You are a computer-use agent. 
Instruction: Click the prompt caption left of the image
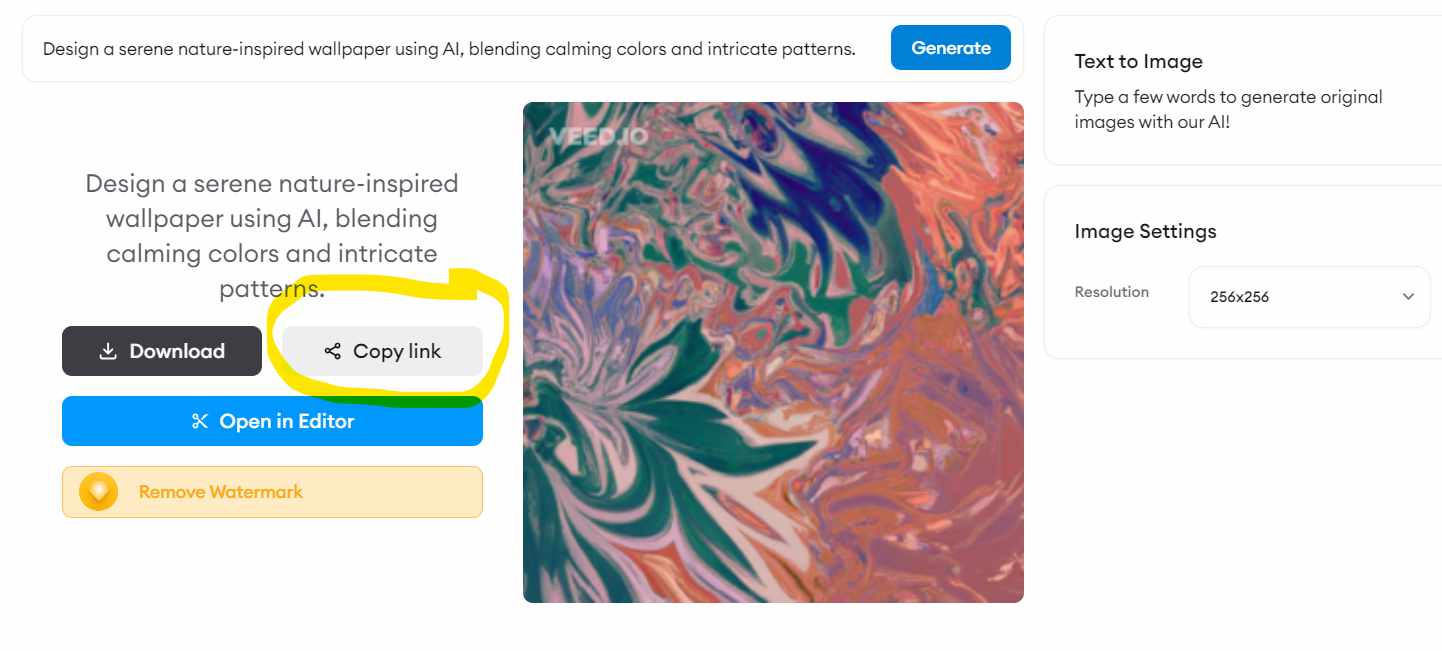click(x=272, y=236)
